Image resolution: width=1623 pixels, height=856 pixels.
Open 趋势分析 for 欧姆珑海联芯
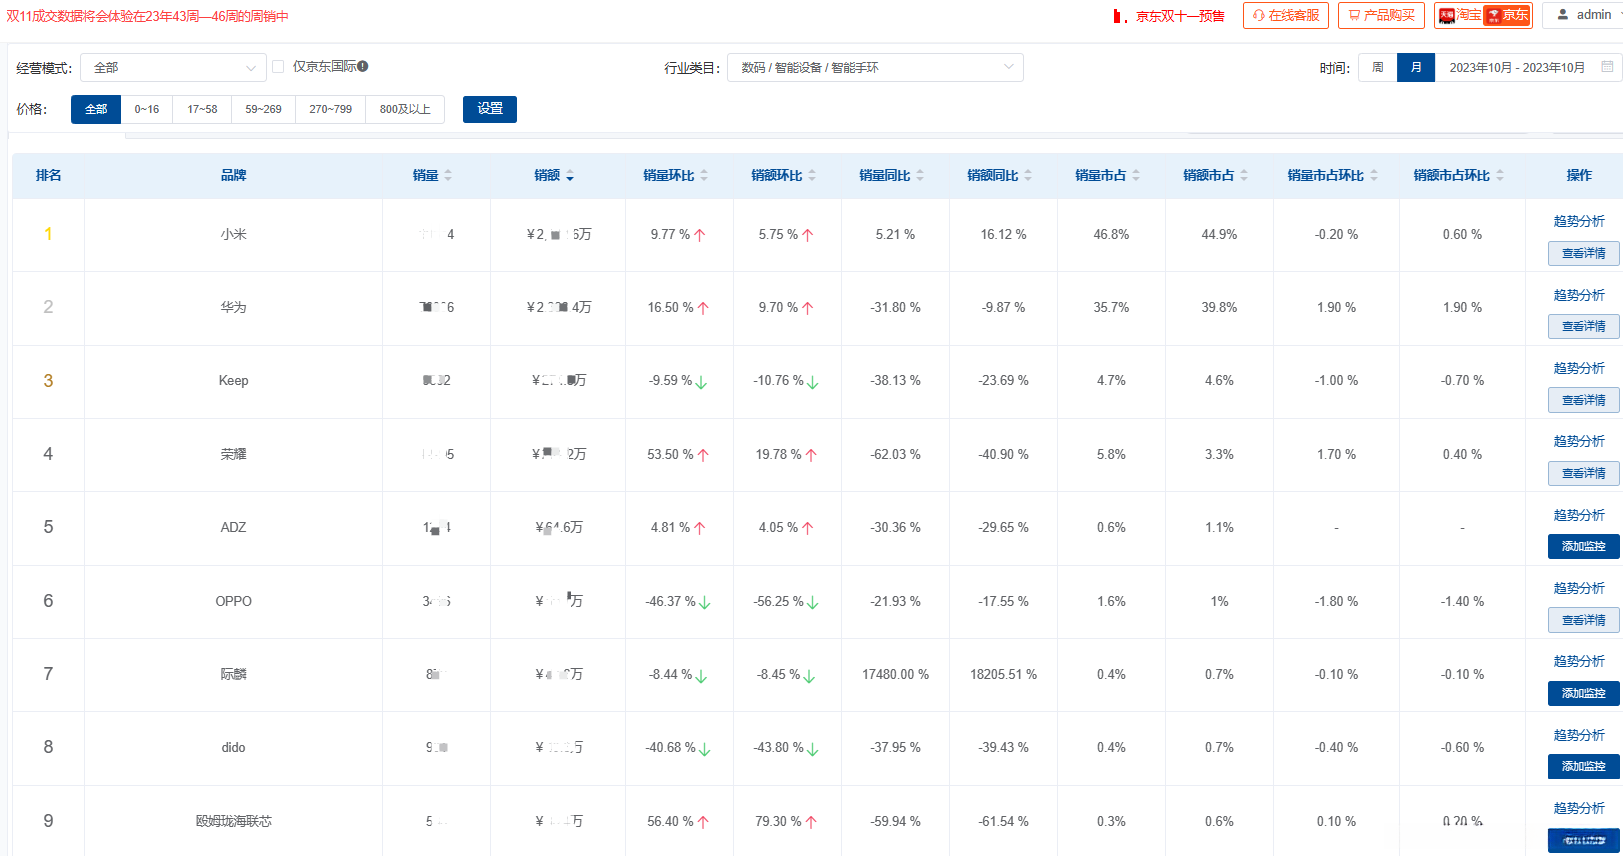coord(1579,808)
